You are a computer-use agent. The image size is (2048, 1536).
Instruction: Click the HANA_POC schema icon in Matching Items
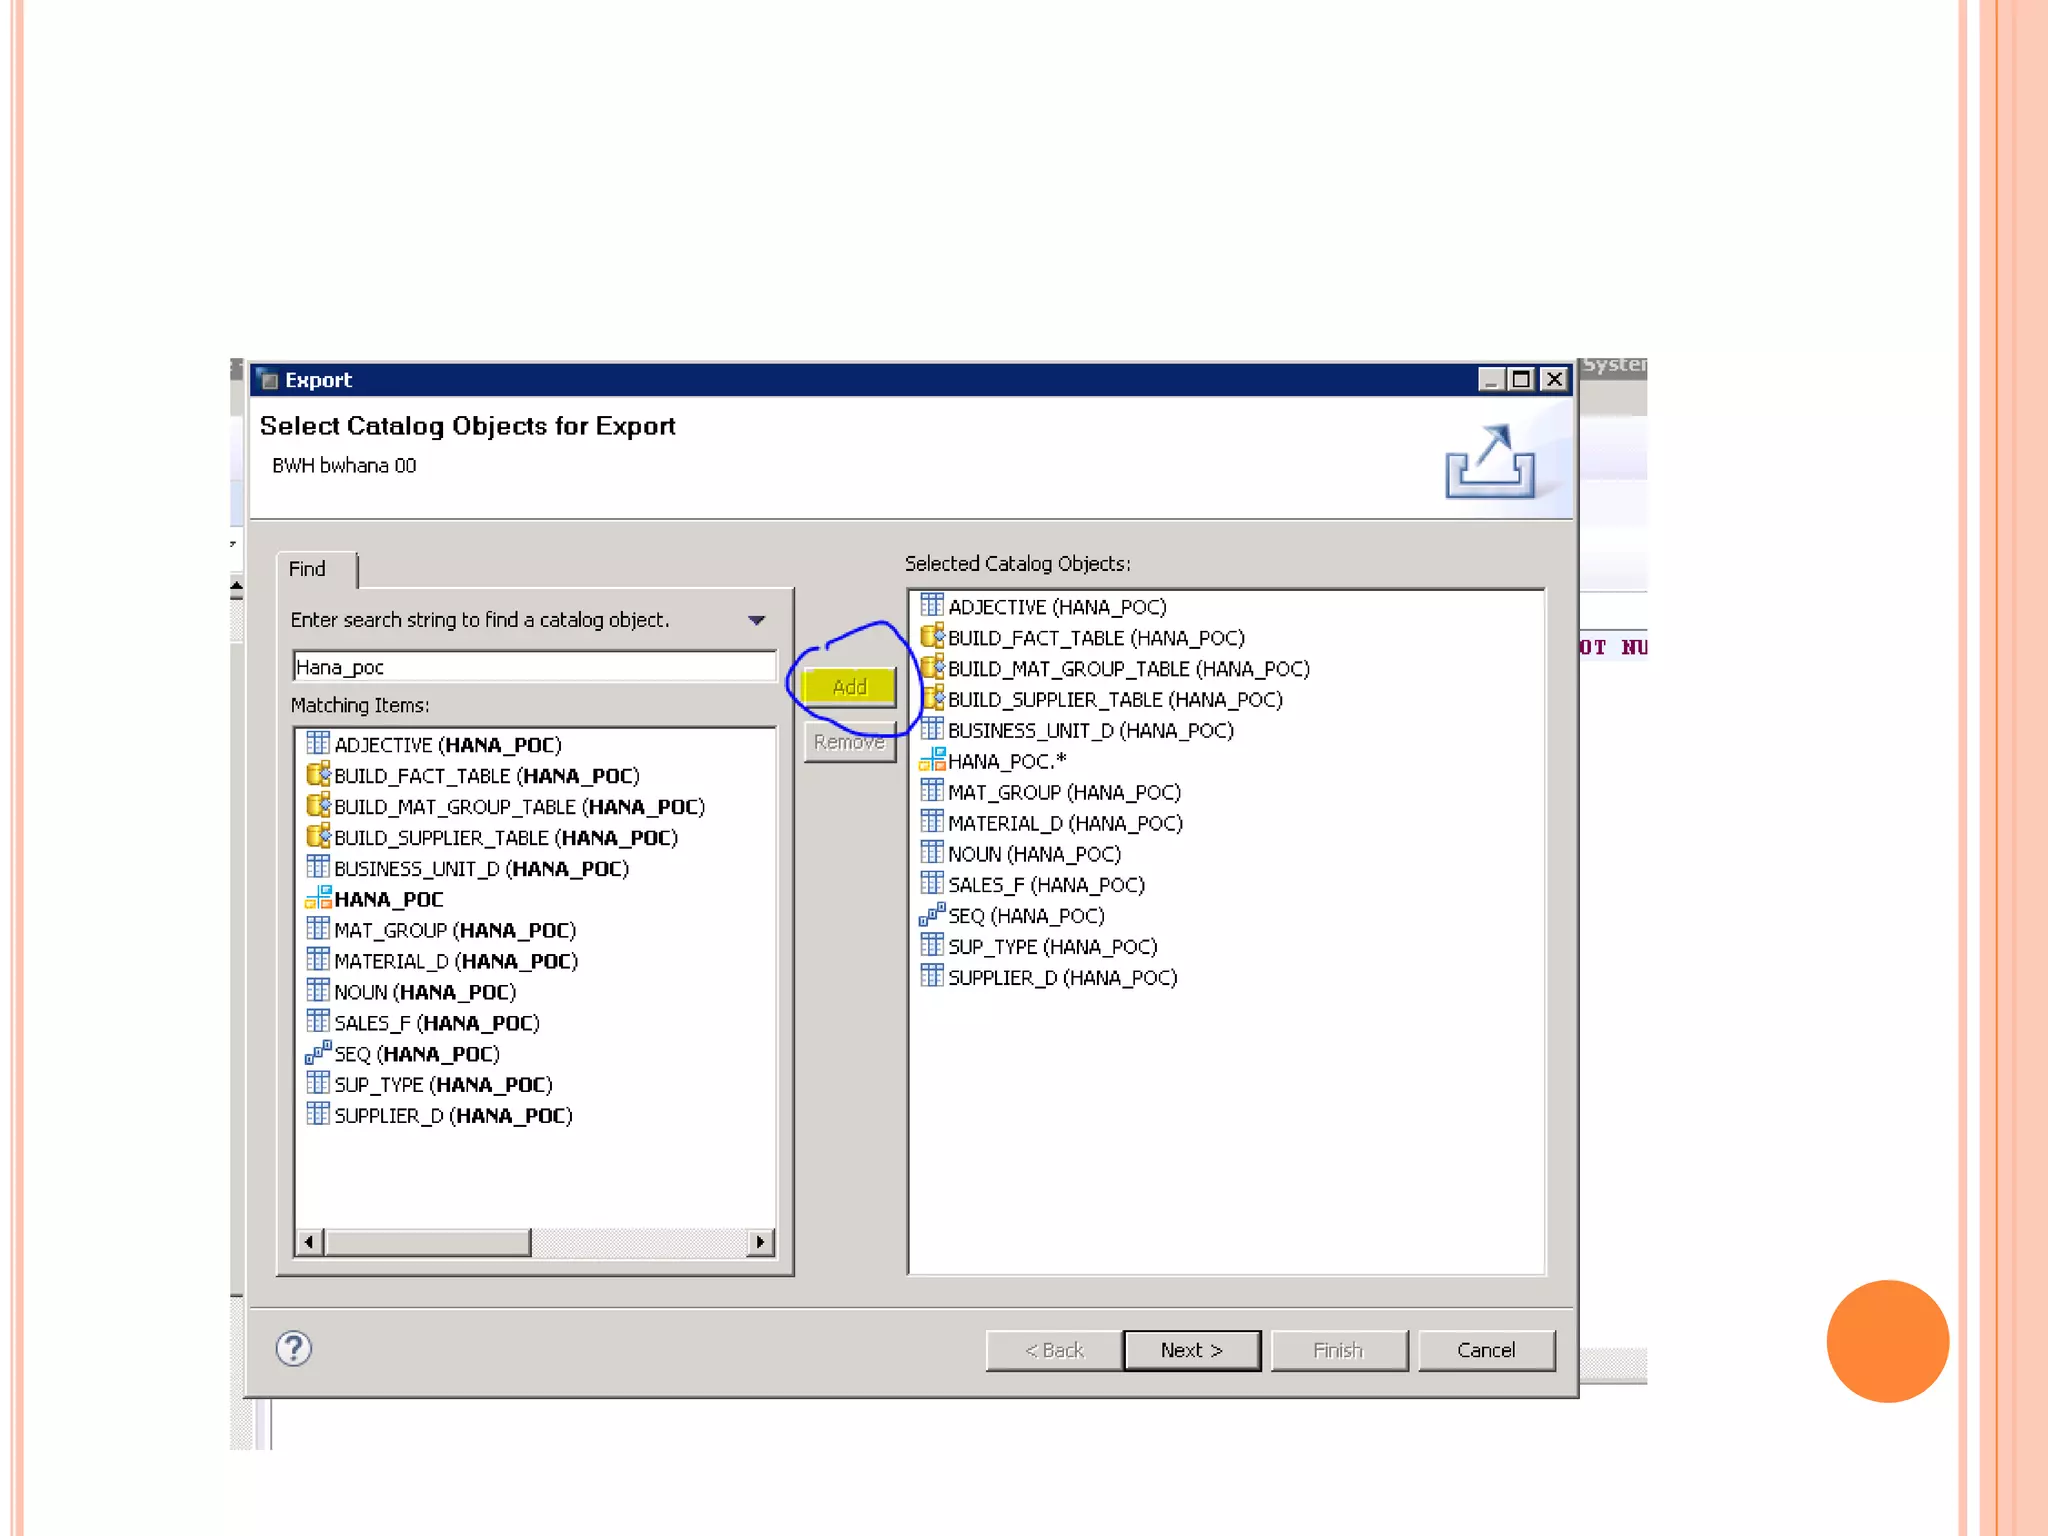[x=318, y=898]
